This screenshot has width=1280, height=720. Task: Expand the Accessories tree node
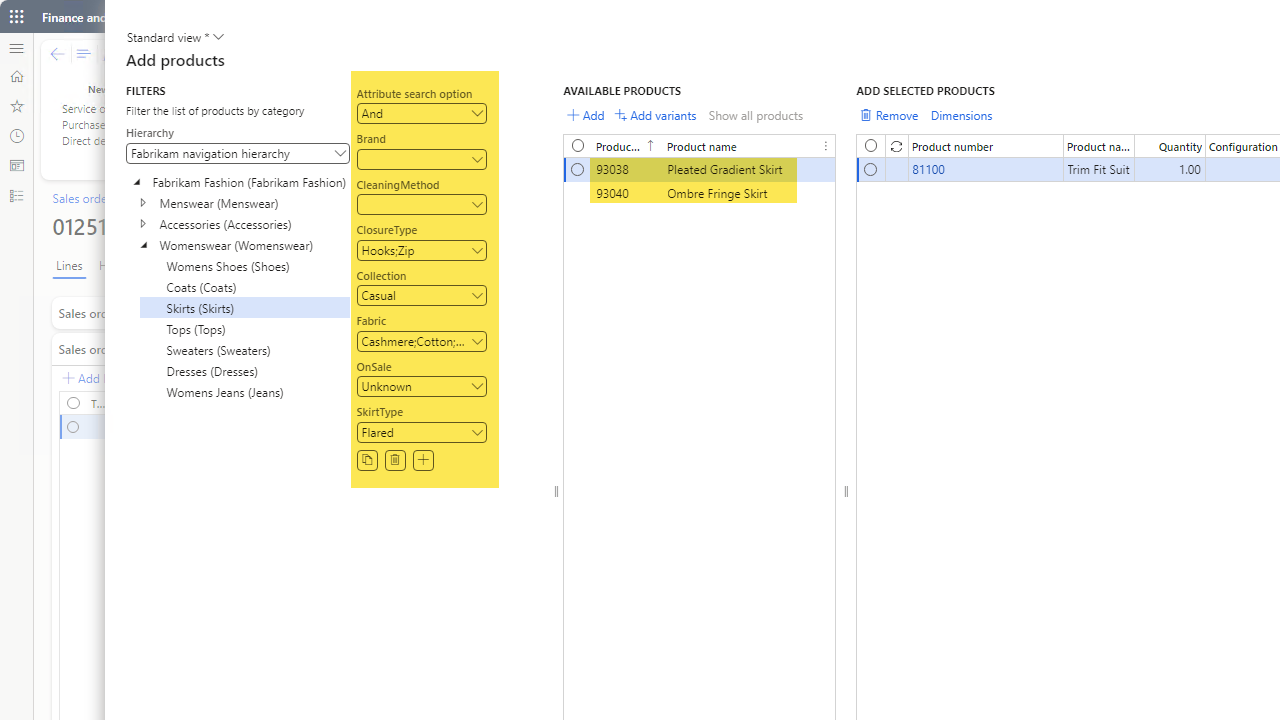point(143,224)
